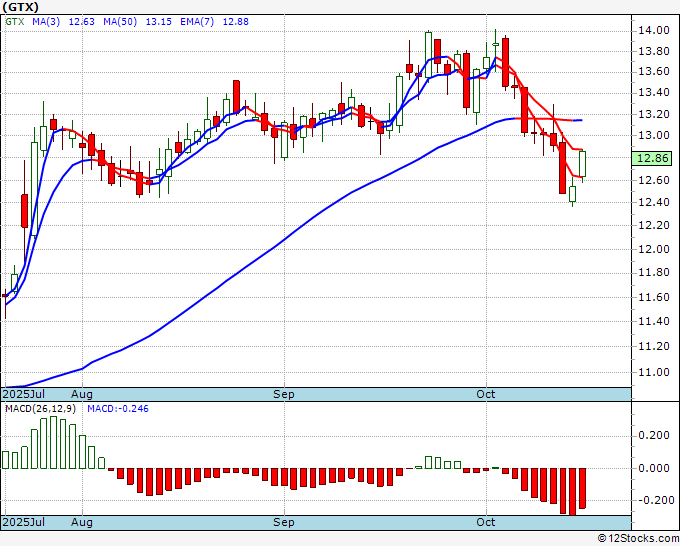Click the 2025Jul label on price chart axis
Viewport: 680px width, 546px height.
23,394
